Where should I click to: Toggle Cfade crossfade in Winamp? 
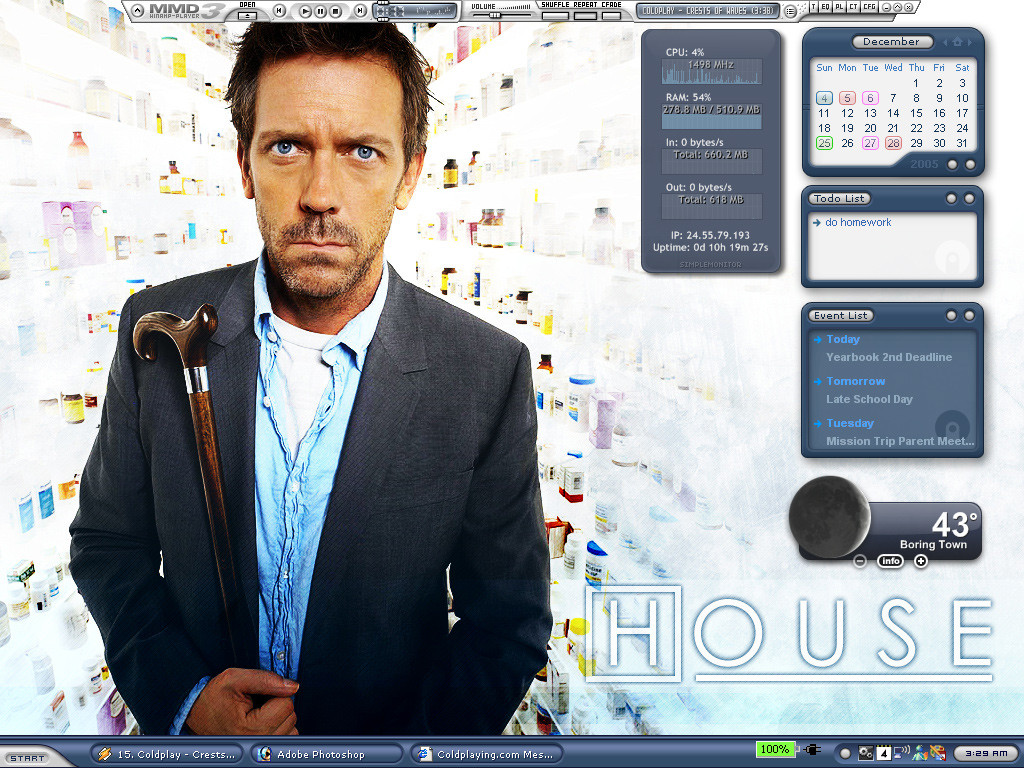pyautogui.click(x=611, y=16)
